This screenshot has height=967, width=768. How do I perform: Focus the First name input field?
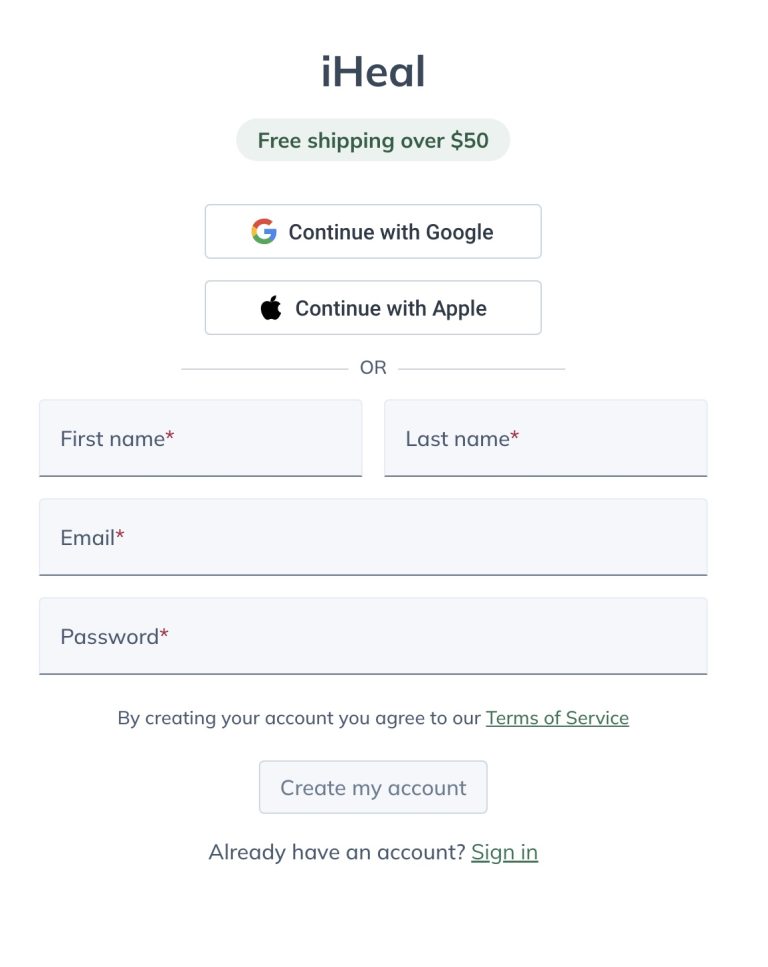tap(200, 439)
